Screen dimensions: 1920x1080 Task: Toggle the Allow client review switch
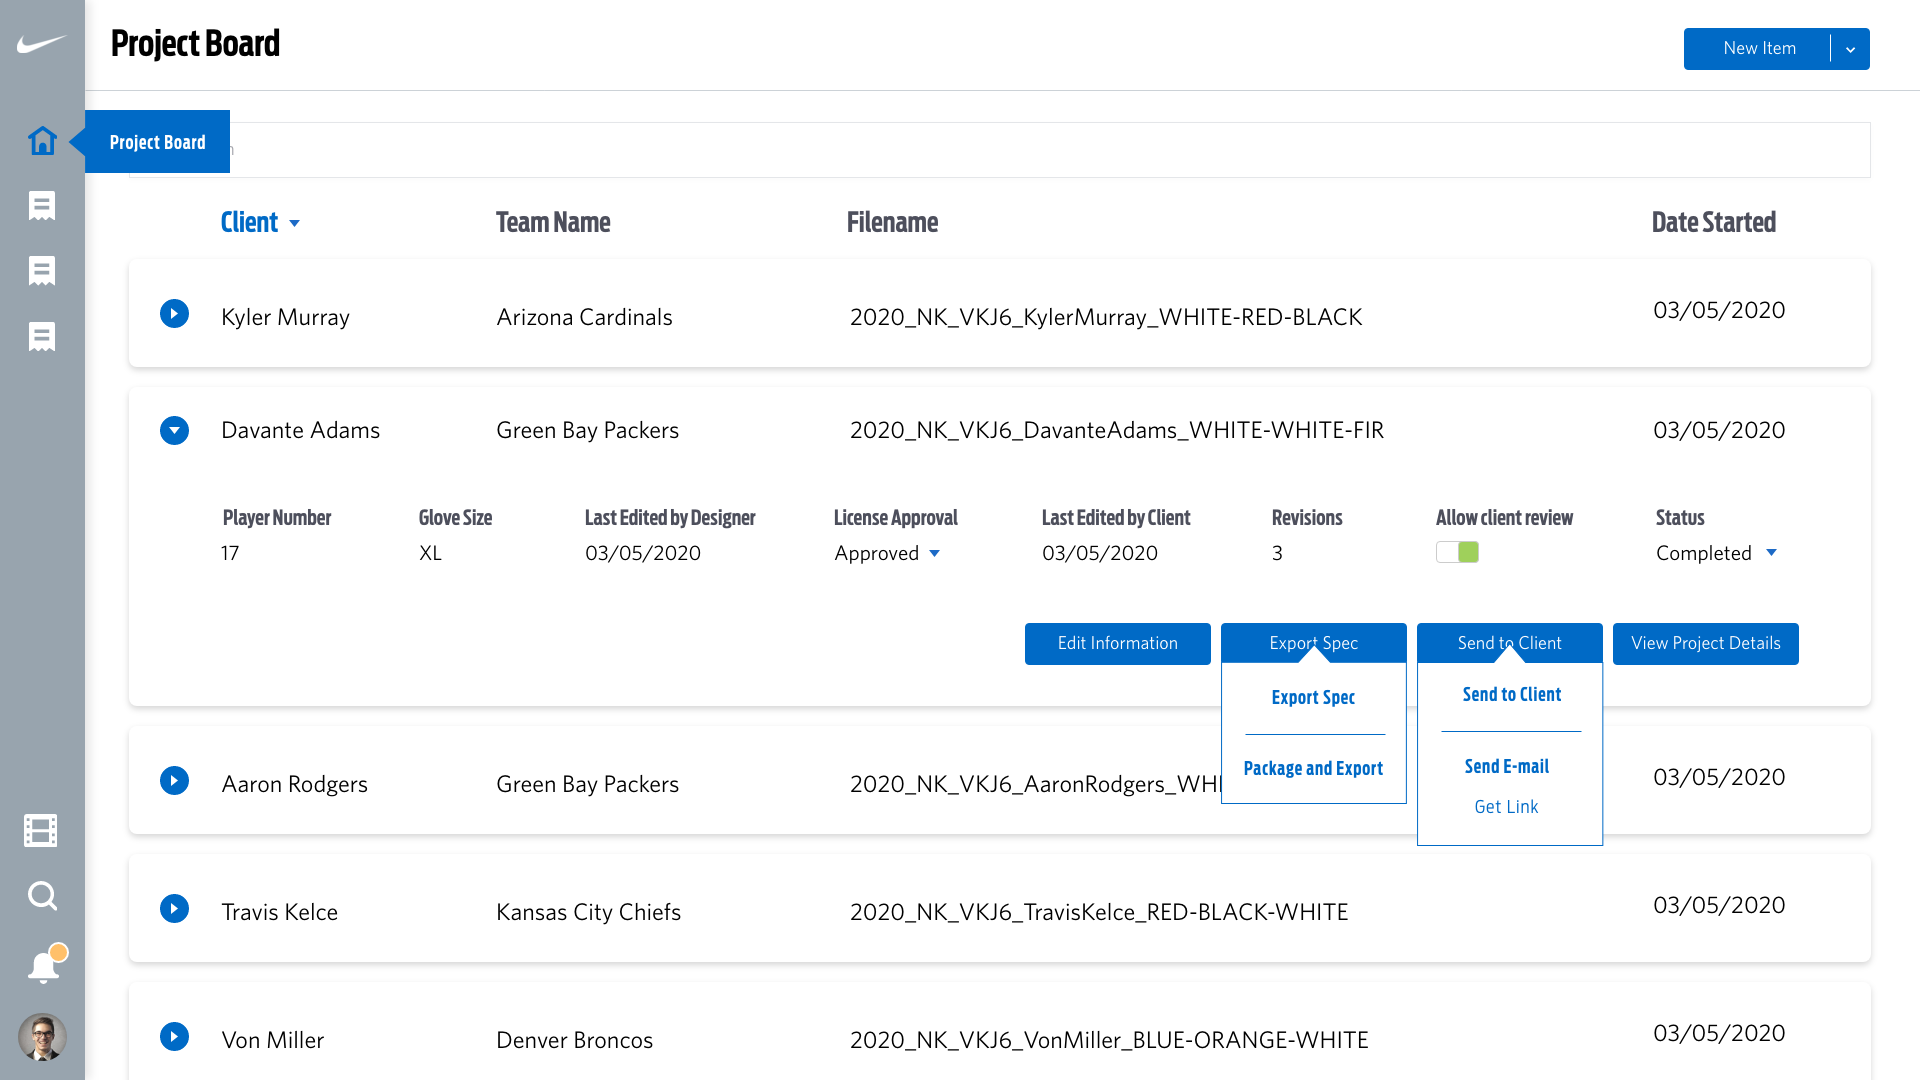coord(1457,552)
